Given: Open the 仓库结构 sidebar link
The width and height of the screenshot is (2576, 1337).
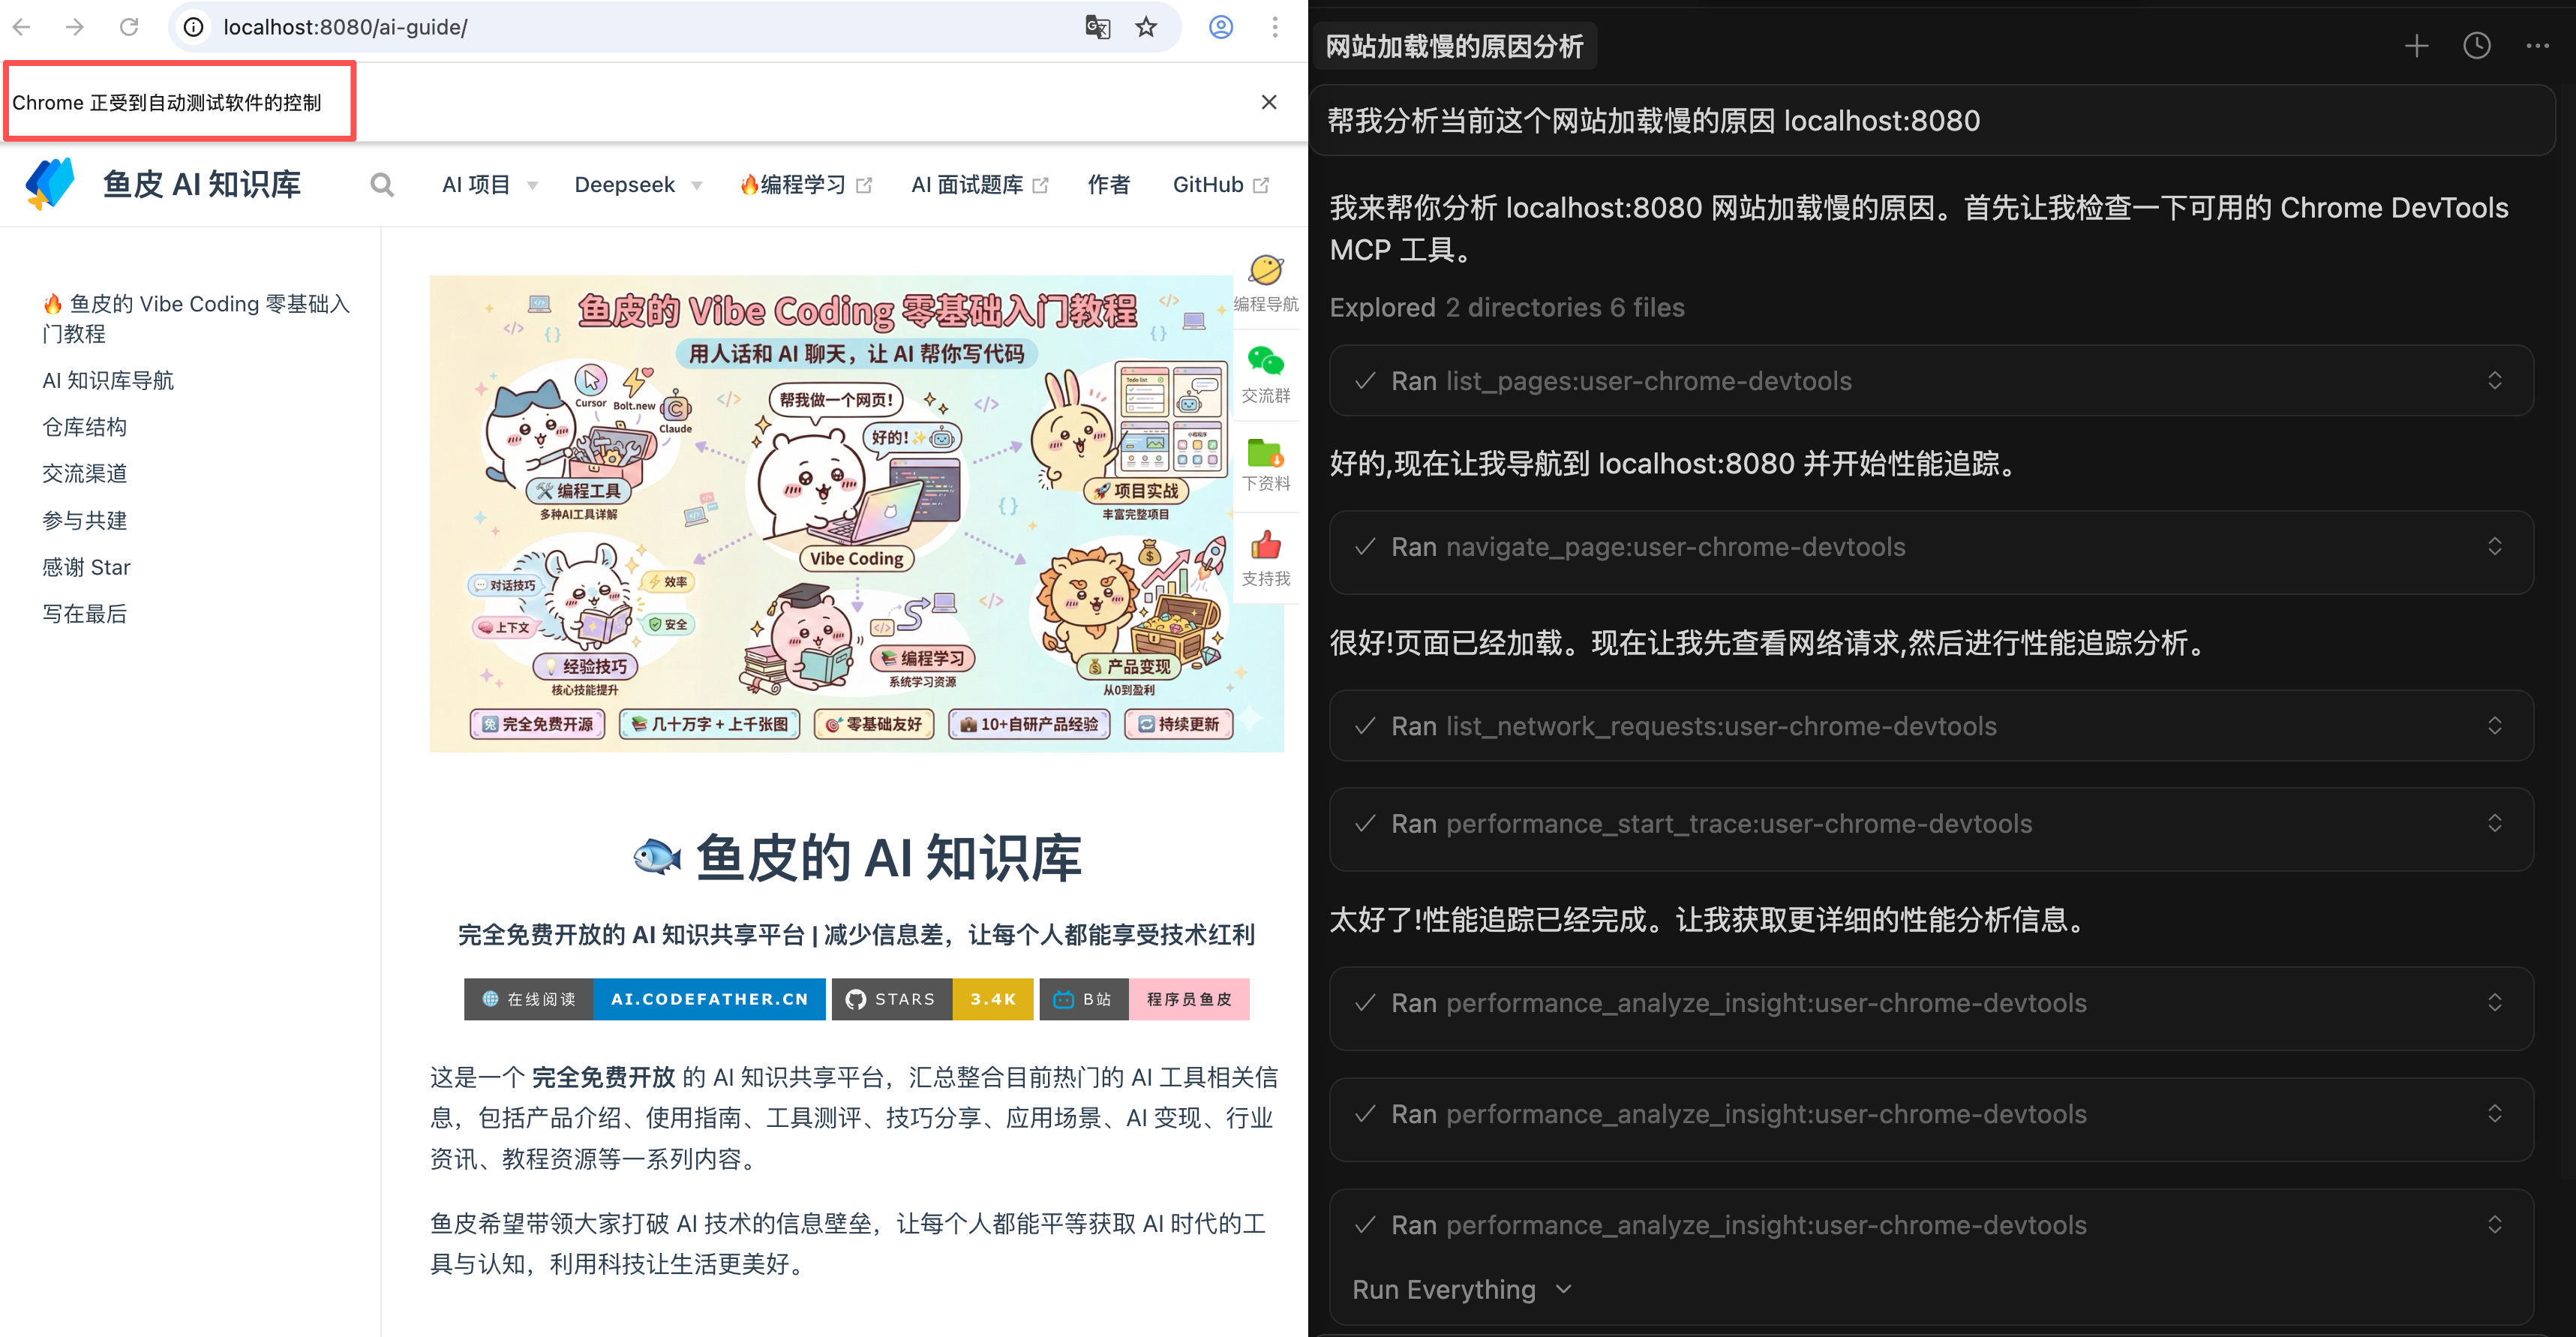Looking at the screenshot, I should pyautogui.click(x=85, y=427).
